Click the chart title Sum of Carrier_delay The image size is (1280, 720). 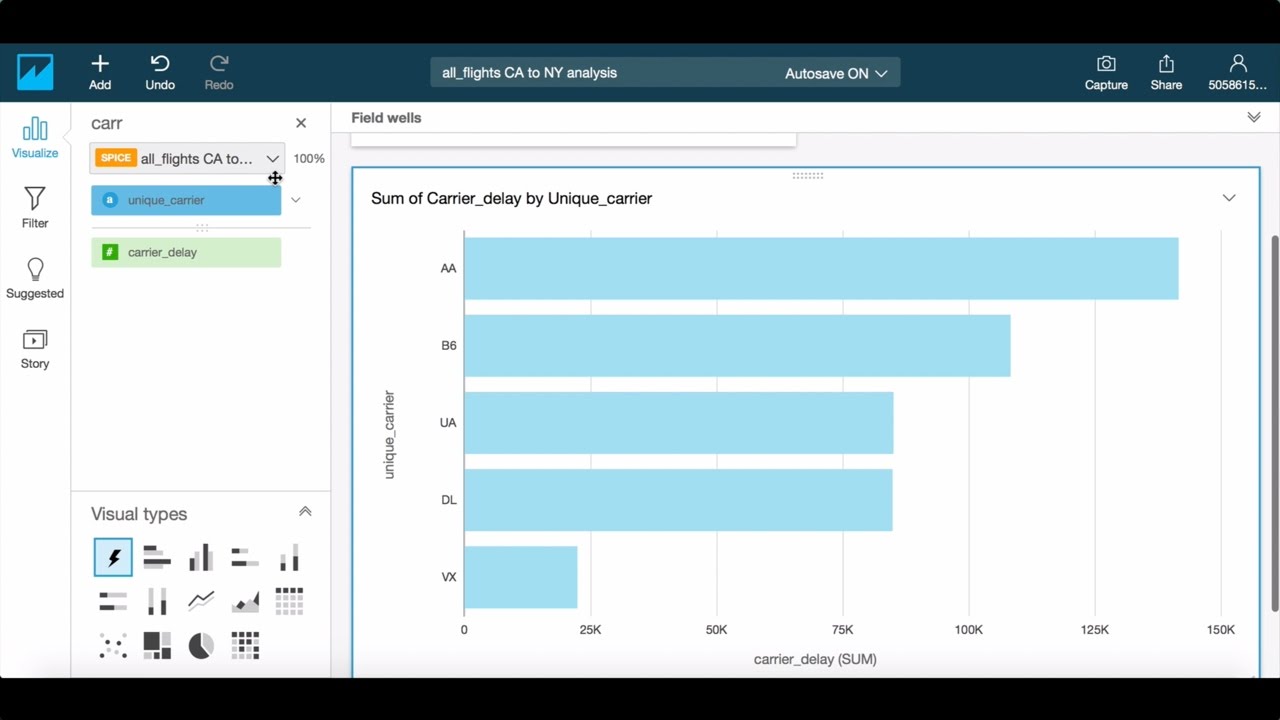pyautogui.click(x=511, y=198)
